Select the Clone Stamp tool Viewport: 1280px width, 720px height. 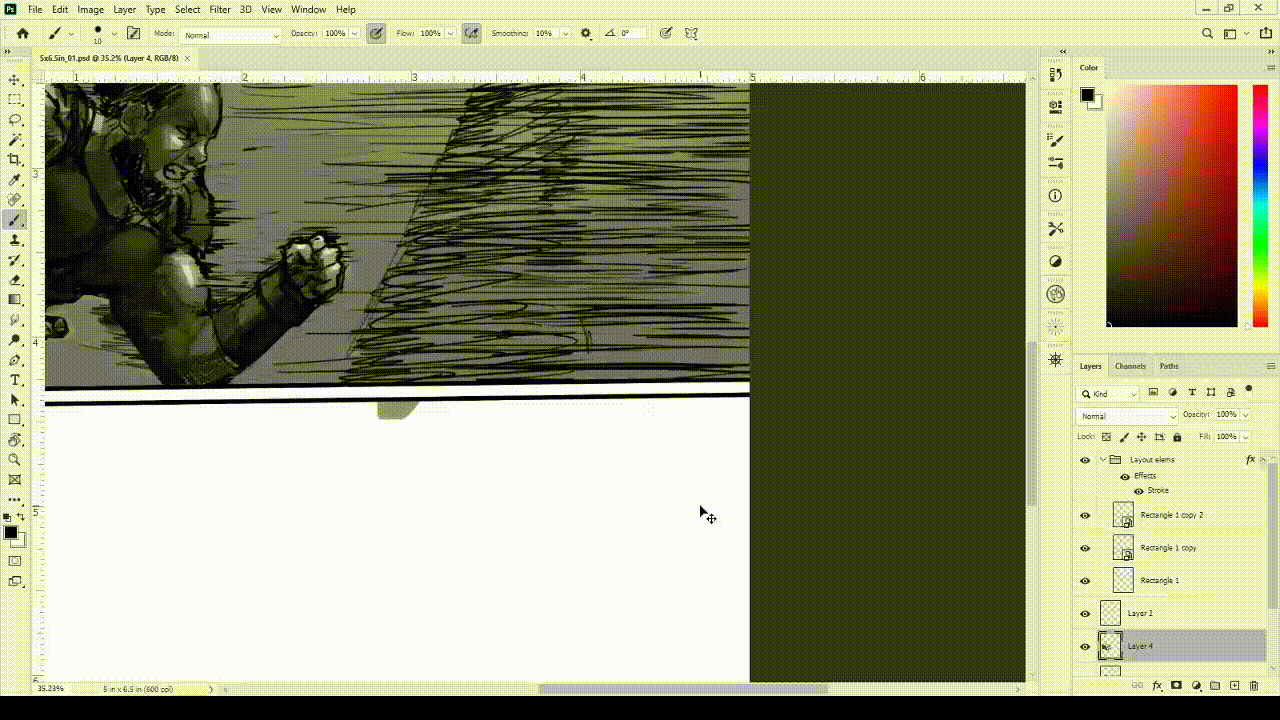click(15, 240)
